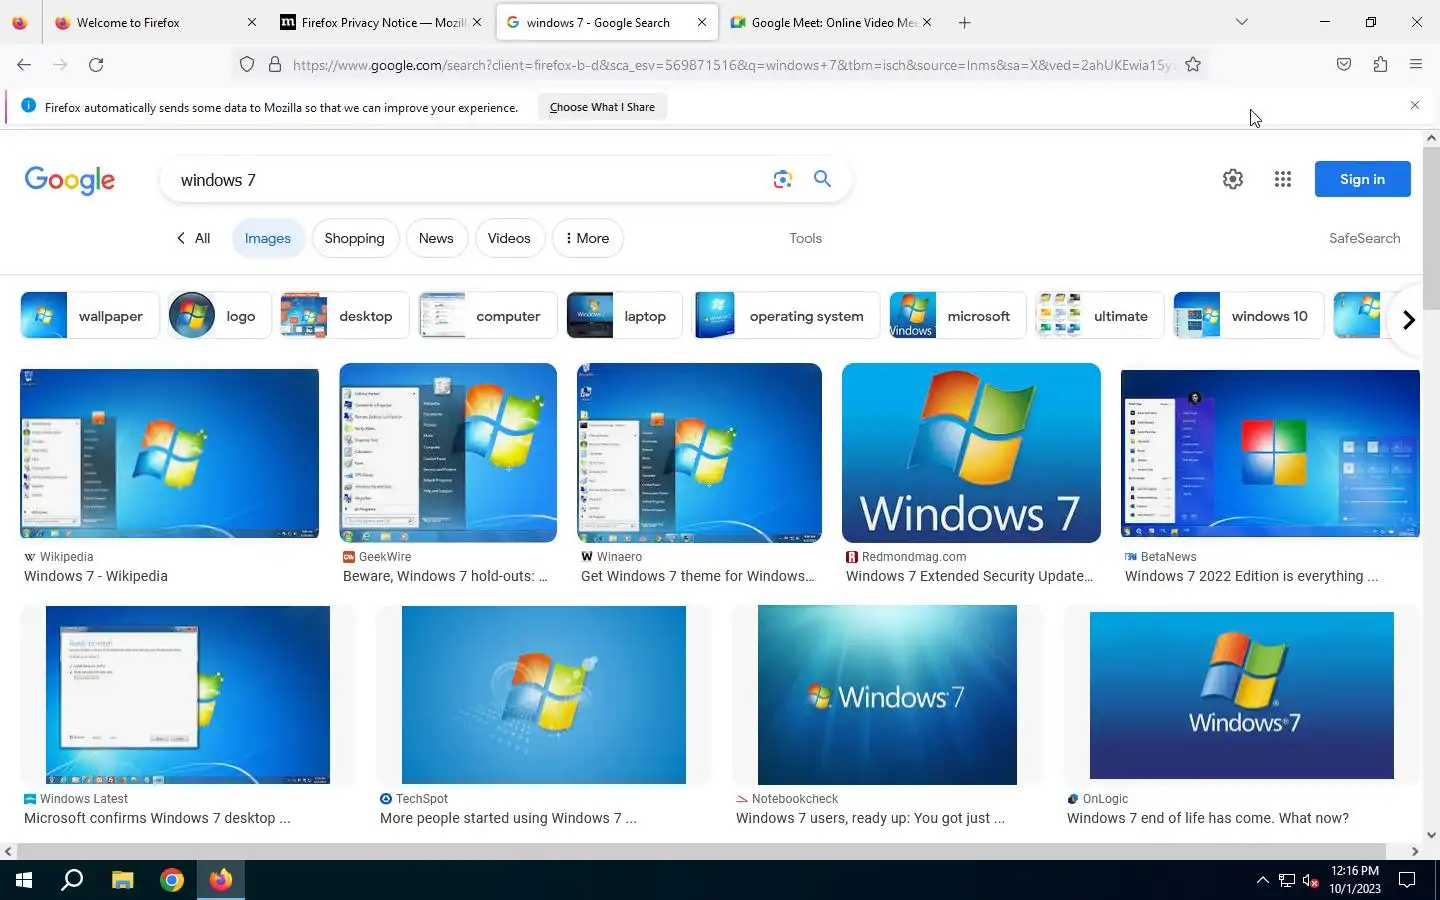This screenshot has height=900, width=1440.
Task: Filter by the laptop chip
Action: 624,316
